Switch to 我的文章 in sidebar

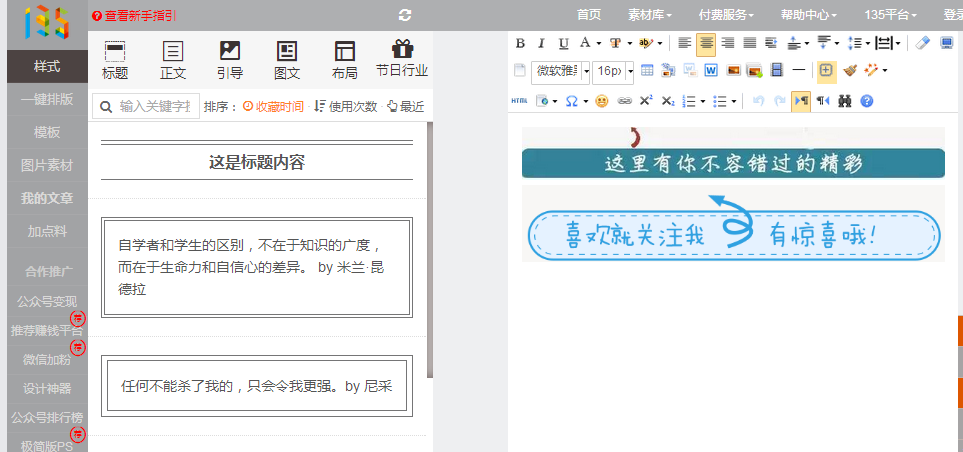click(47, 198)
